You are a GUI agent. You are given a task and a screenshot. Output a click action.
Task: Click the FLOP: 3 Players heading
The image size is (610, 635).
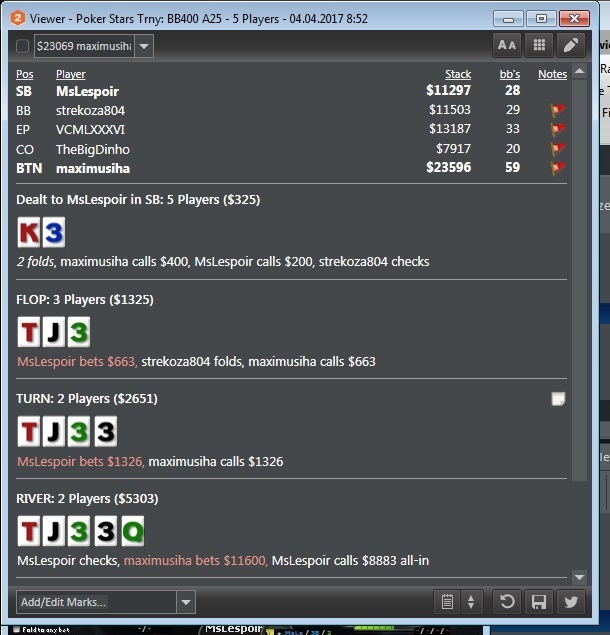tap(85, 300)
